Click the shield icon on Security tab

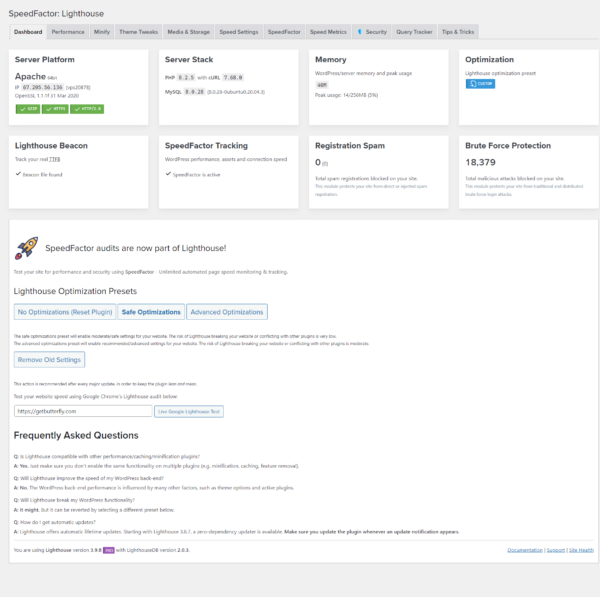coord(359,32)
